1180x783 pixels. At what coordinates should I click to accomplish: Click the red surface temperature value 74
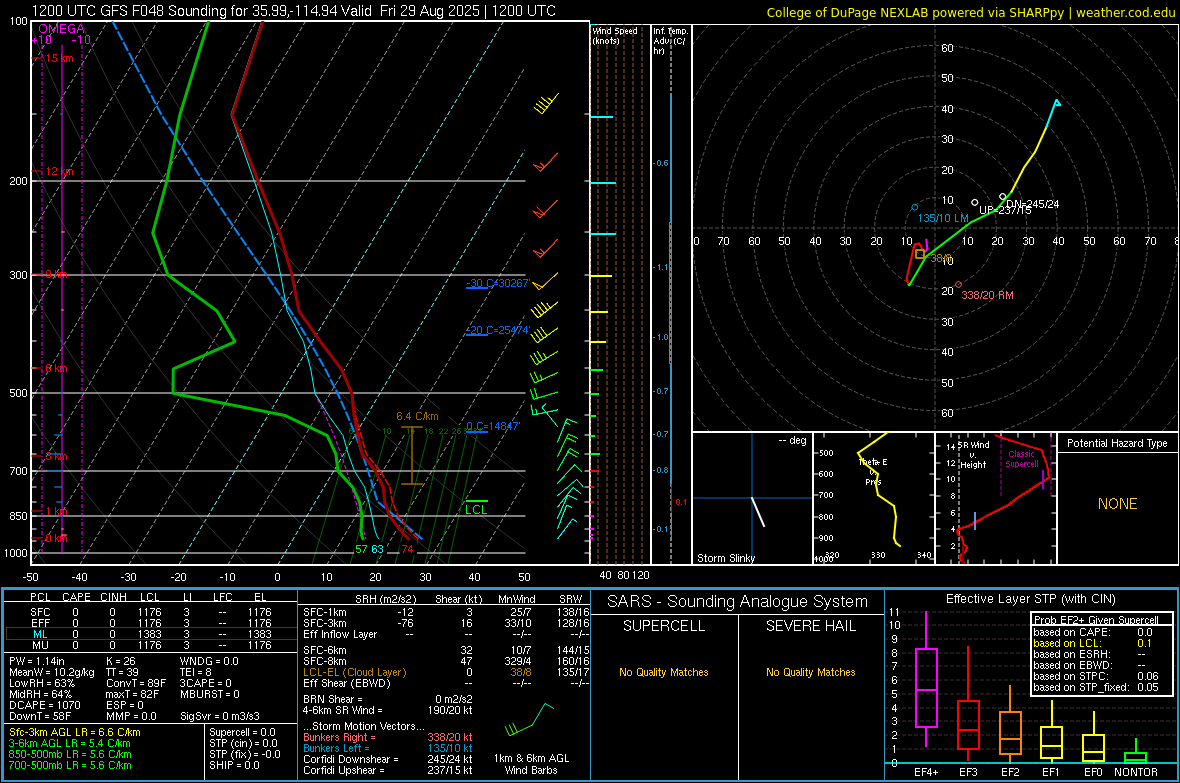pos(407,549)
